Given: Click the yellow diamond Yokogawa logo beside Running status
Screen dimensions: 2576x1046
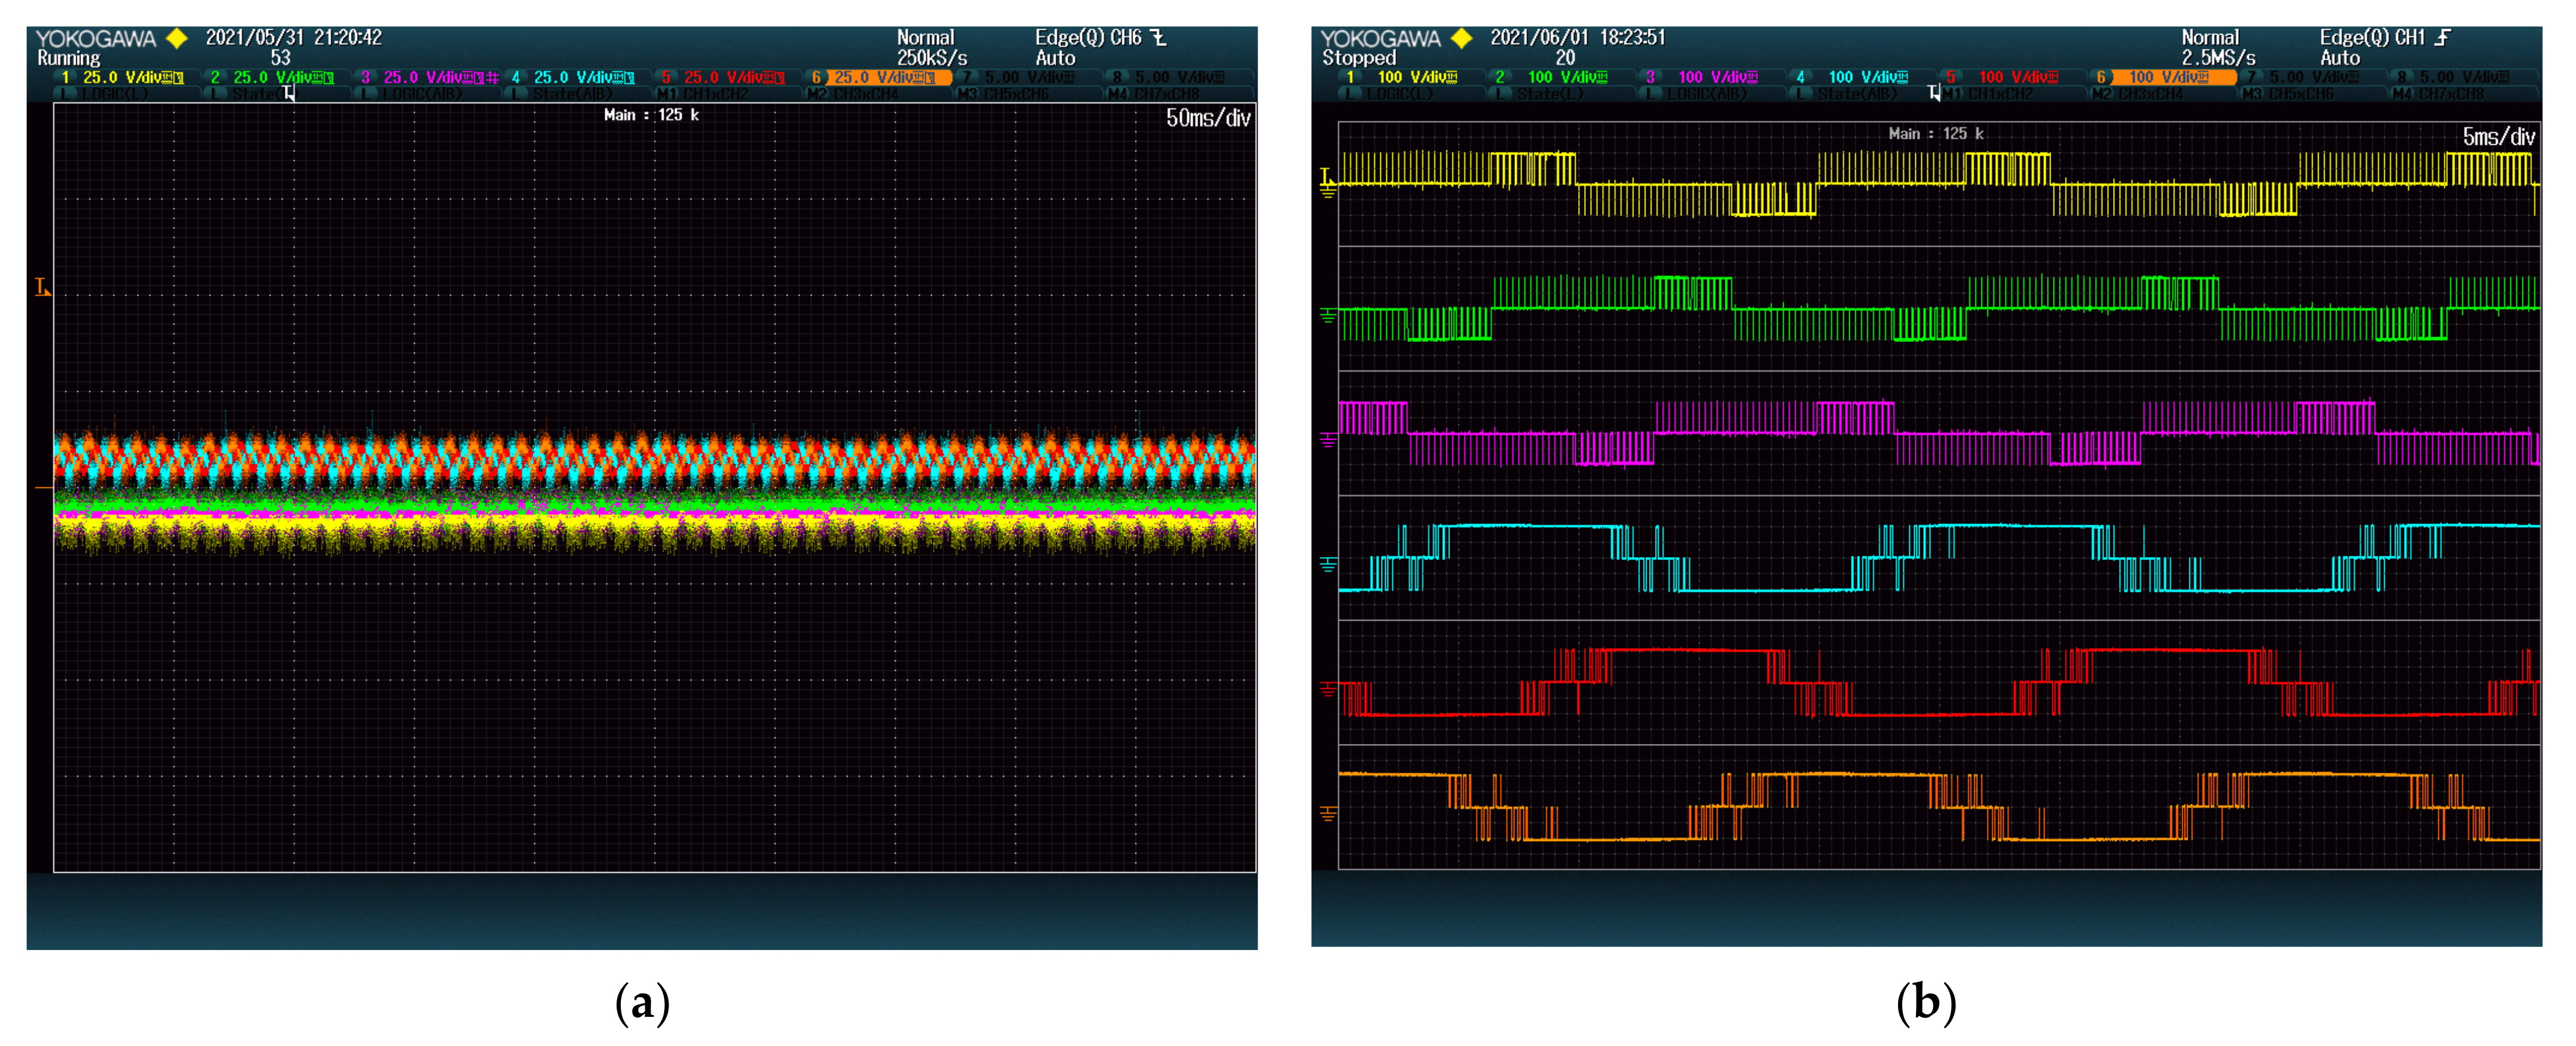Looking at the screenshot, I should pos(177,38).
